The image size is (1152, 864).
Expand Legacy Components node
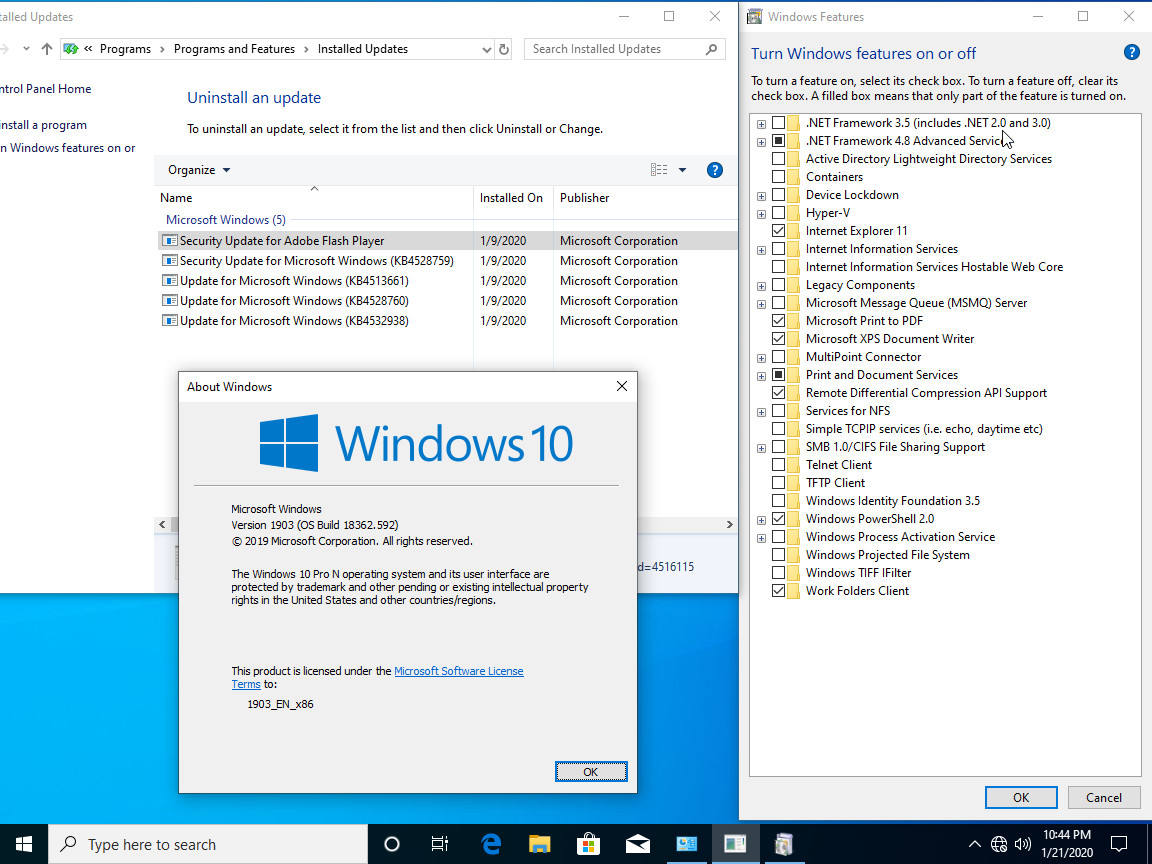coord(761,286)
